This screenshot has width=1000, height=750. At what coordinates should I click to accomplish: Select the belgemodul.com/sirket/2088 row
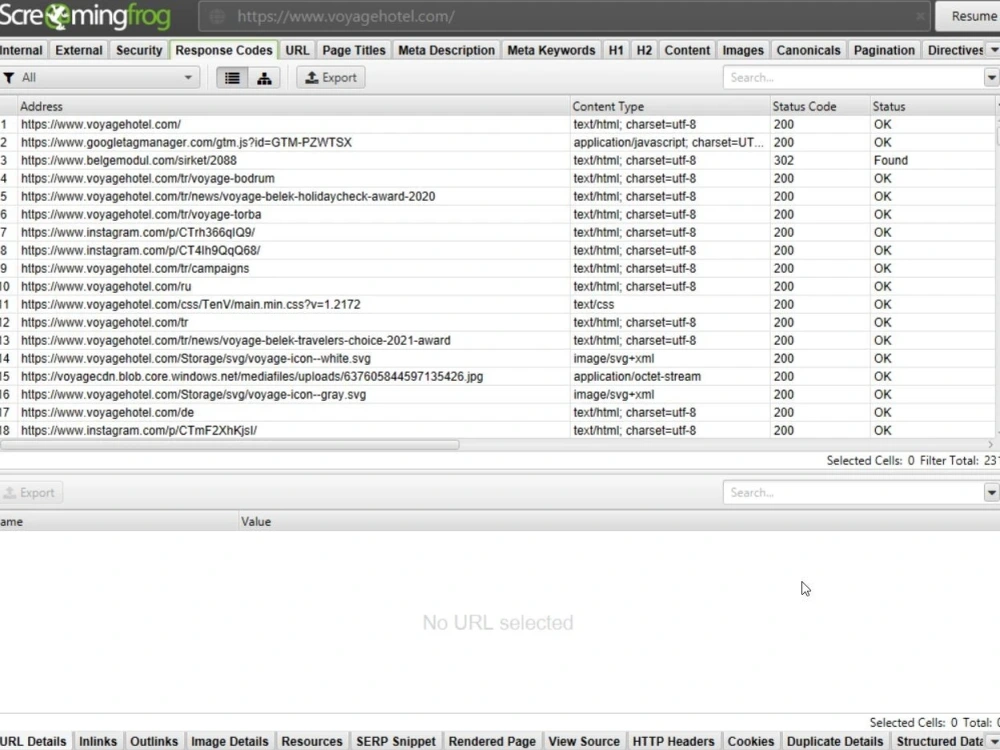click(497, 160)
